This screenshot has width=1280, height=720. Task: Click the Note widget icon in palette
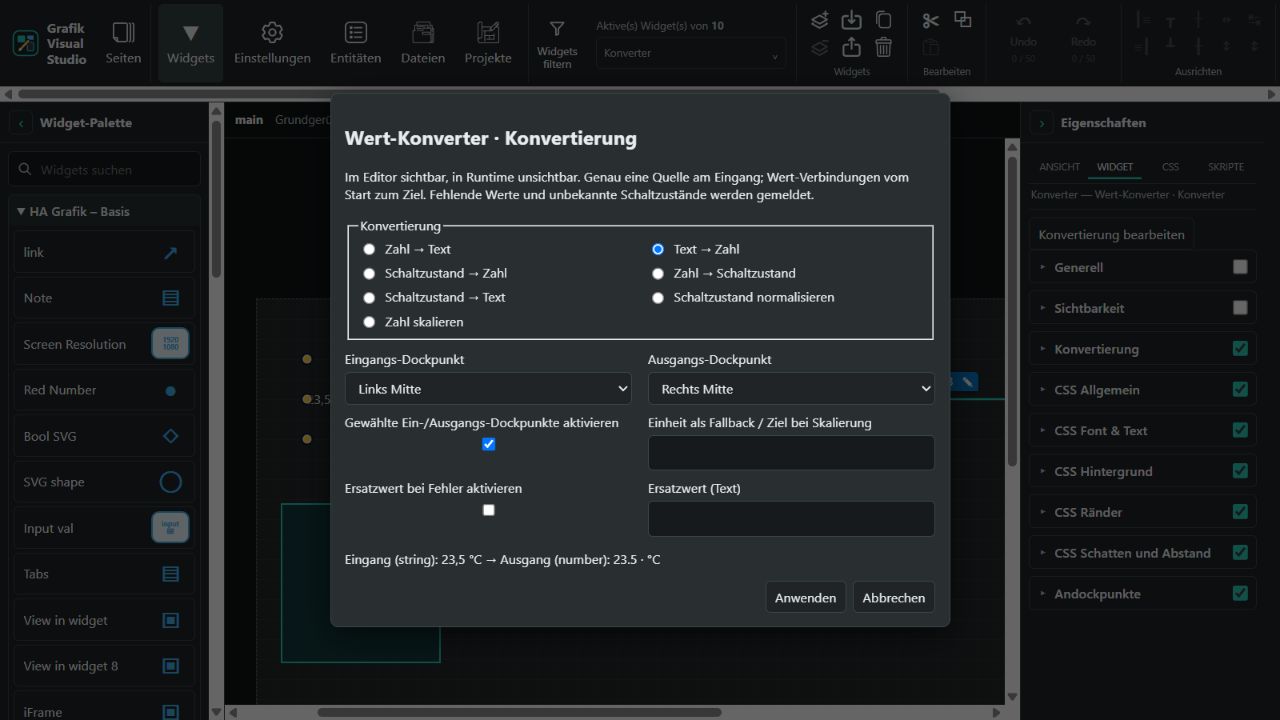pyautogui.click(x=171, y=298)
